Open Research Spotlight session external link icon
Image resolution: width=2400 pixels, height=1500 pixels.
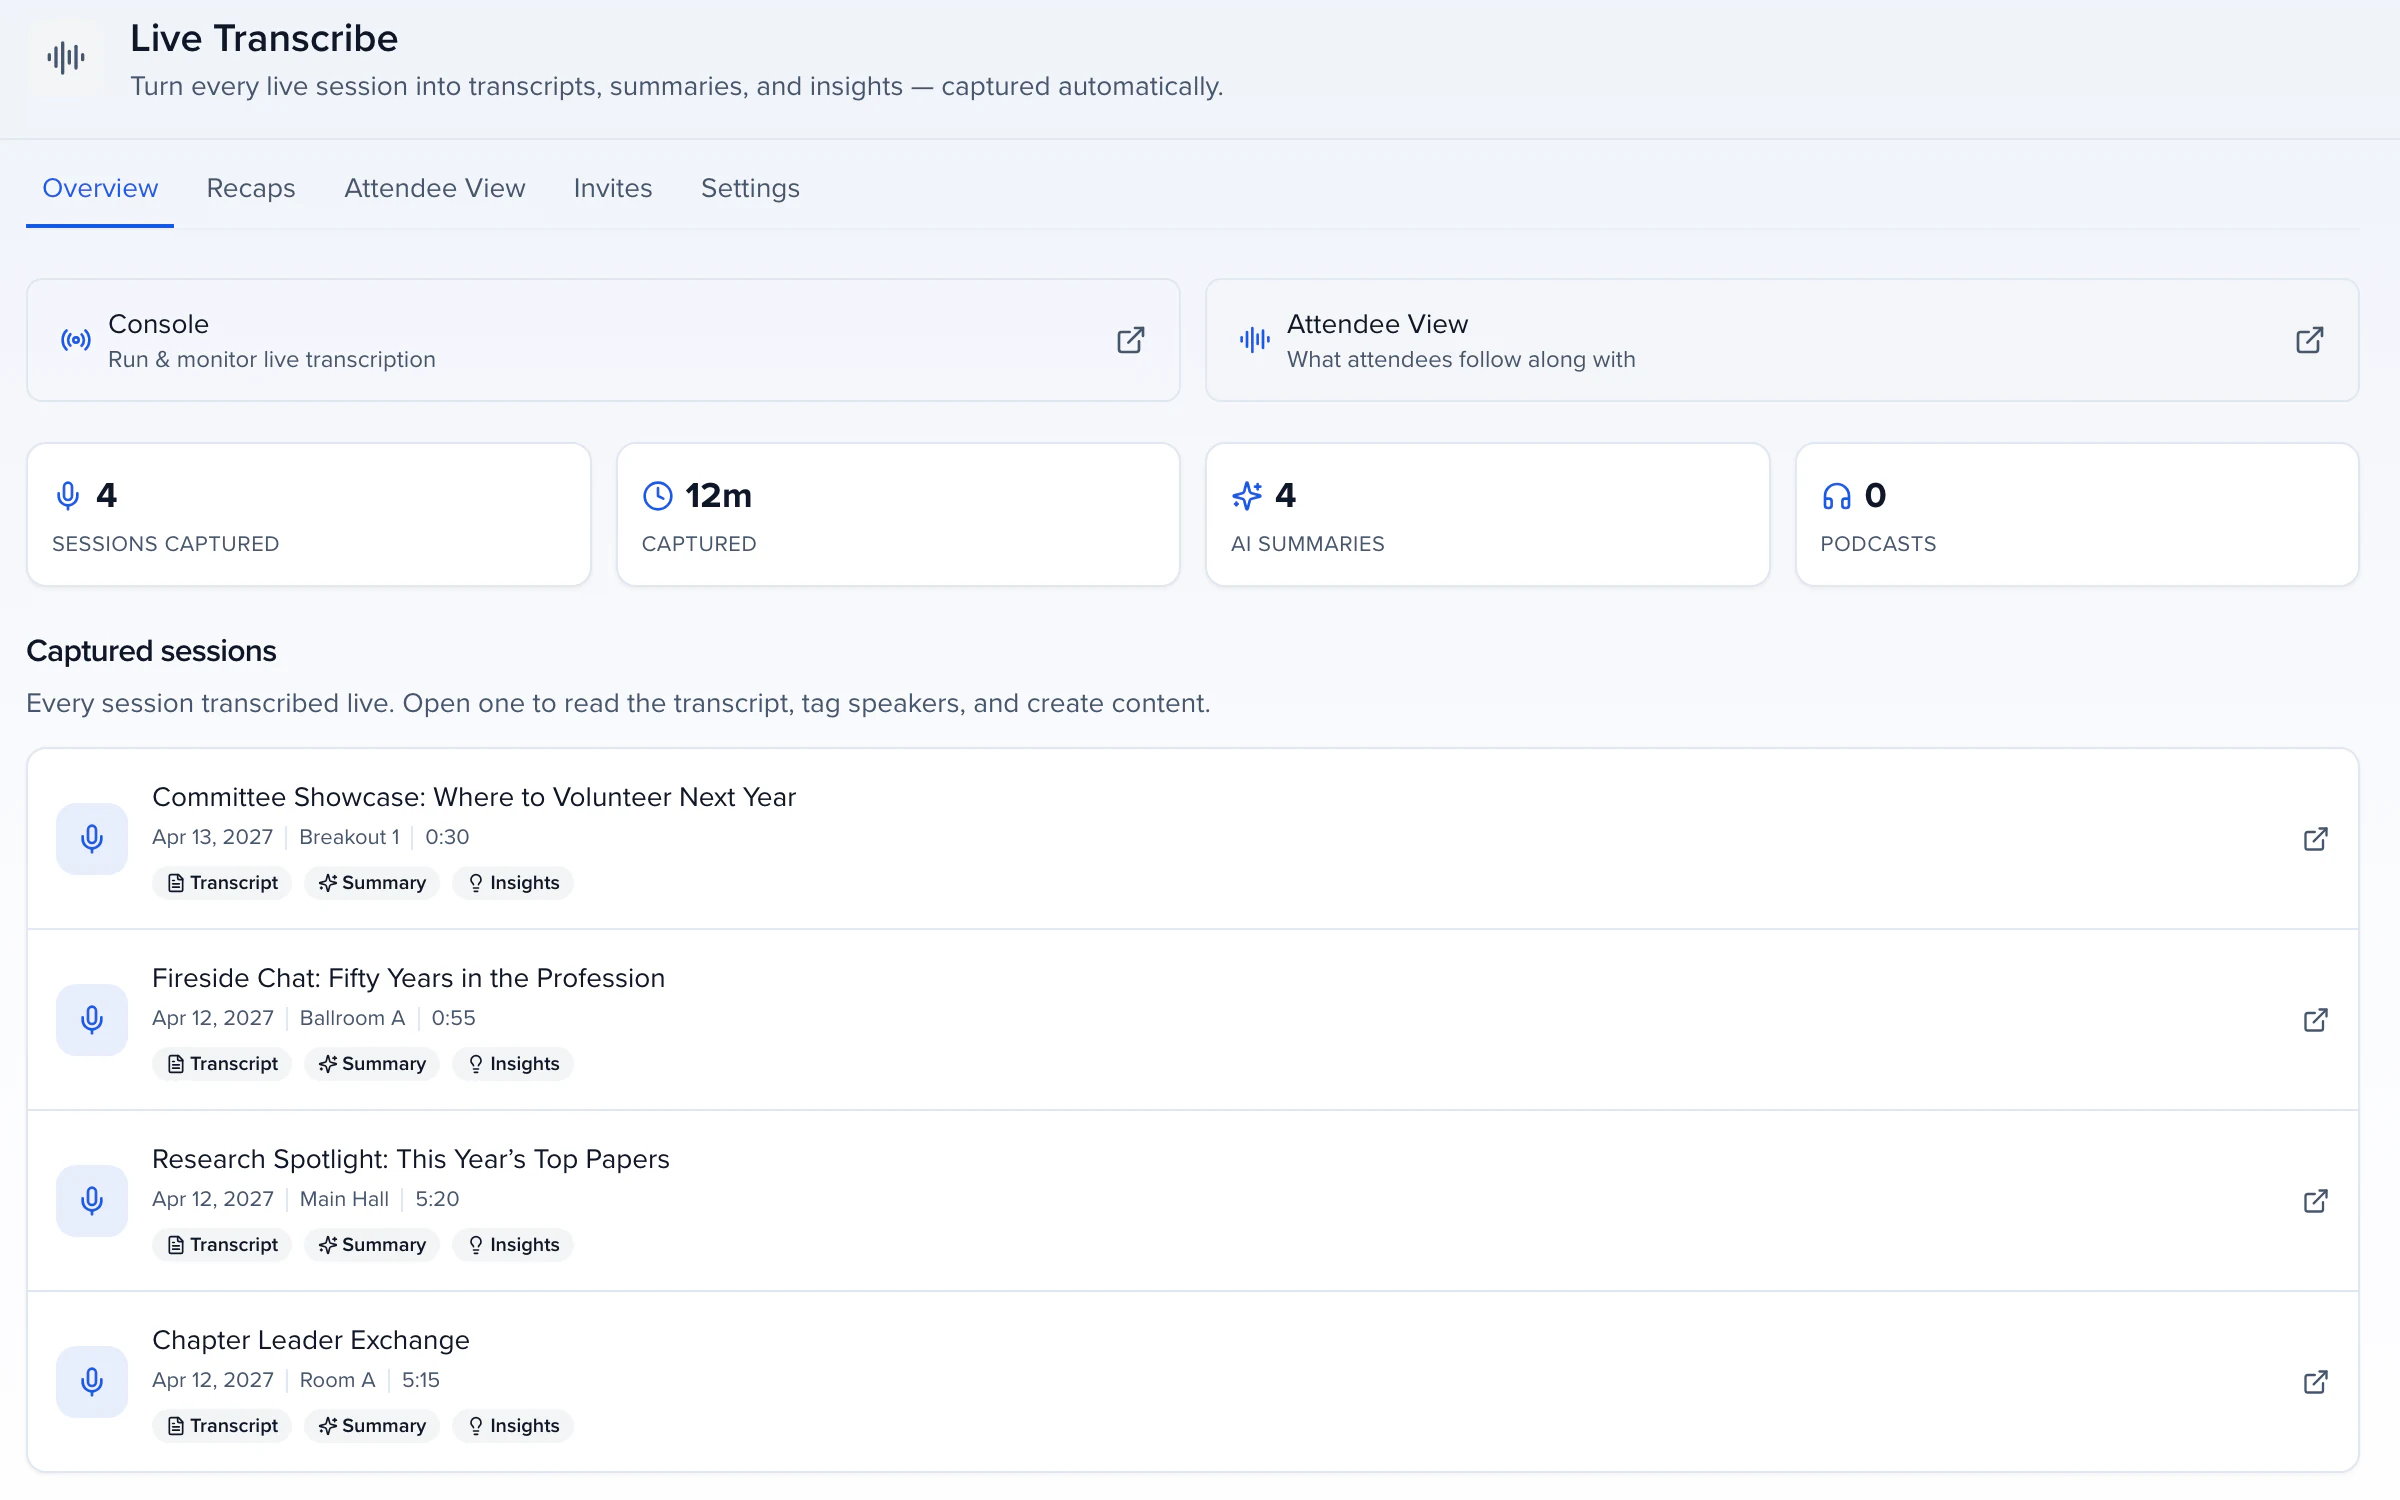point(2315,1201)
